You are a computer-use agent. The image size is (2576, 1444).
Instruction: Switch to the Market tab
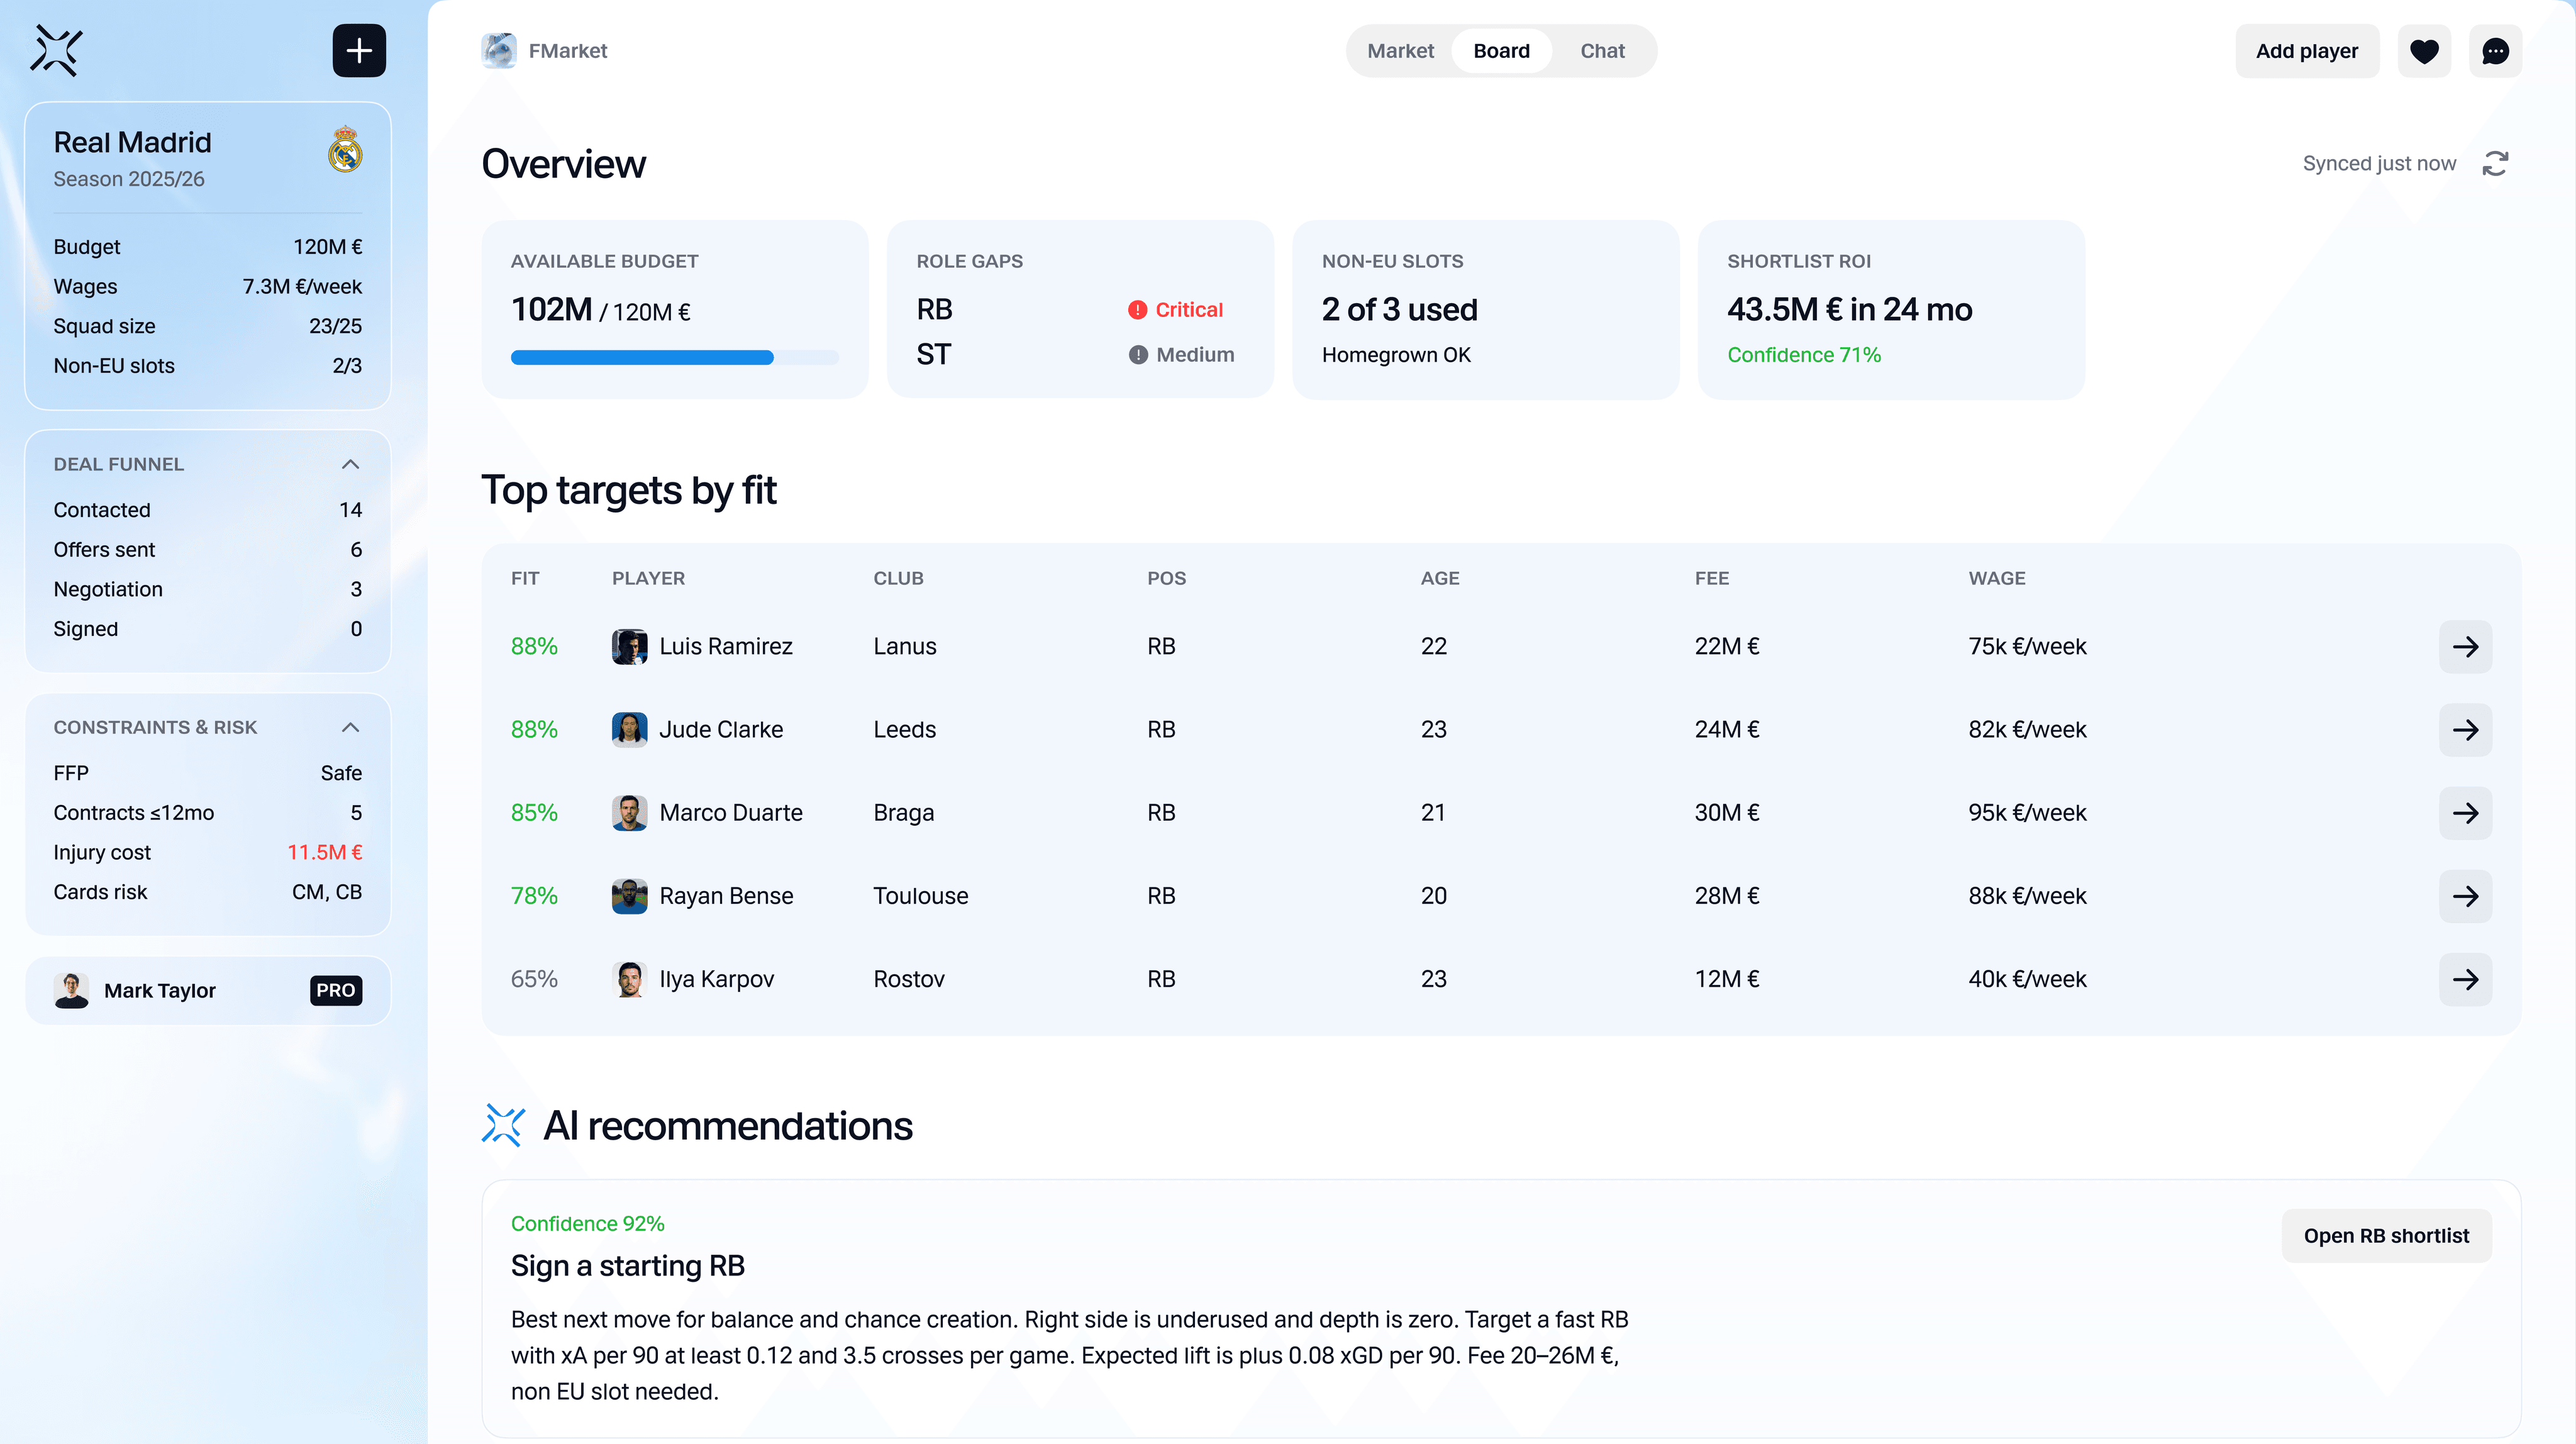[x=1400, y=51]
